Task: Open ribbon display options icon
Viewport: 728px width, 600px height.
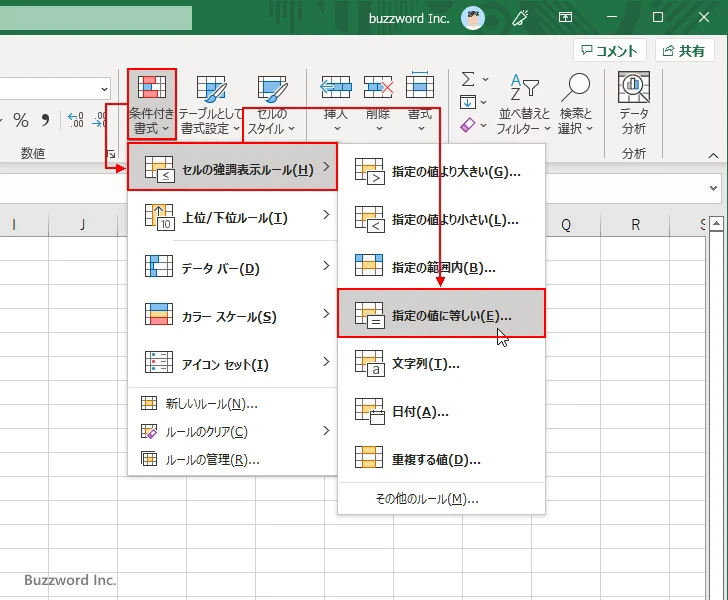Action: (565, 17)
